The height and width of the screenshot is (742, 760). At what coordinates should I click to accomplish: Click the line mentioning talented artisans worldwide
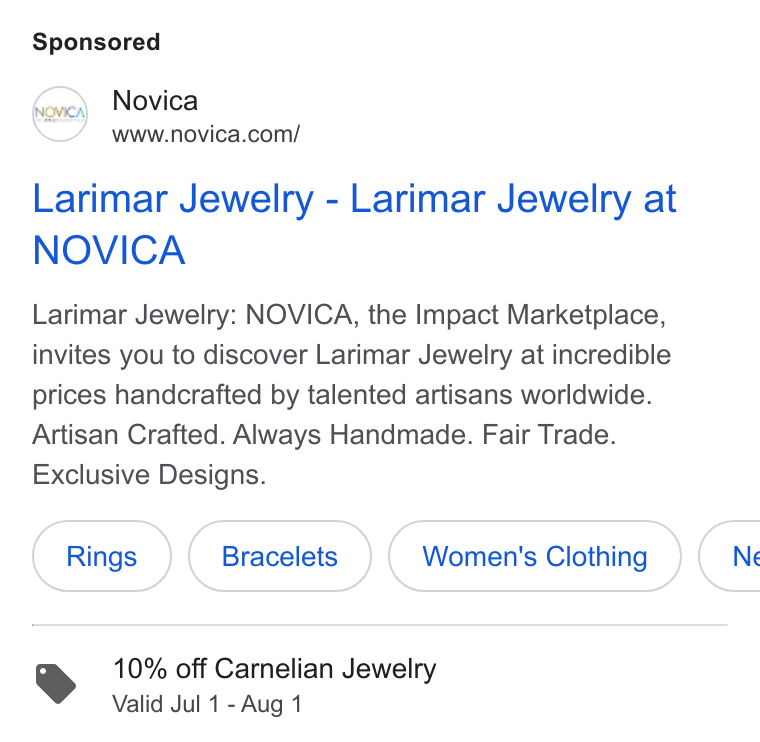pos(342,395)
